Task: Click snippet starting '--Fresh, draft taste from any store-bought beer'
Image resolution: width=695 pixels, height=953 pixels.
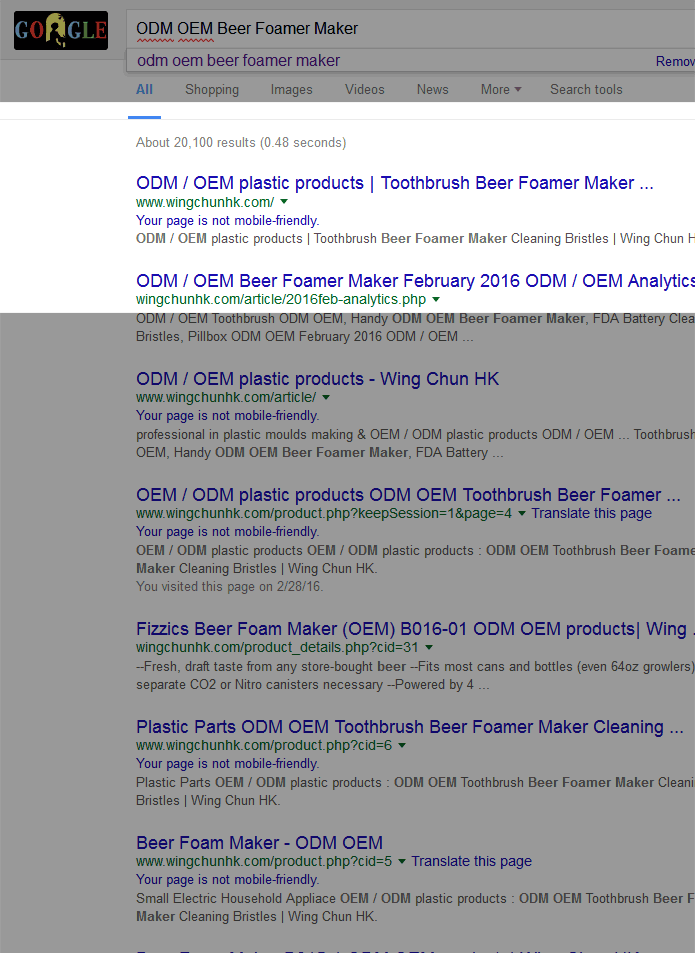Action: tap(416, 676)
